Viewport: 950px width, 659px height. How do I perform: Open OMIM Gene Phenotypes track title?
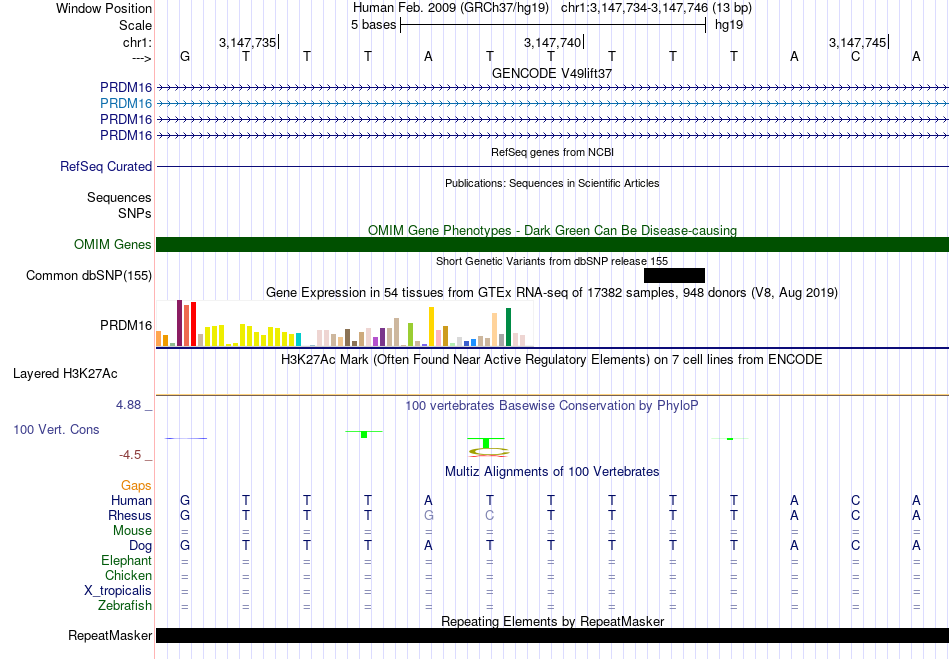point(552,230)
